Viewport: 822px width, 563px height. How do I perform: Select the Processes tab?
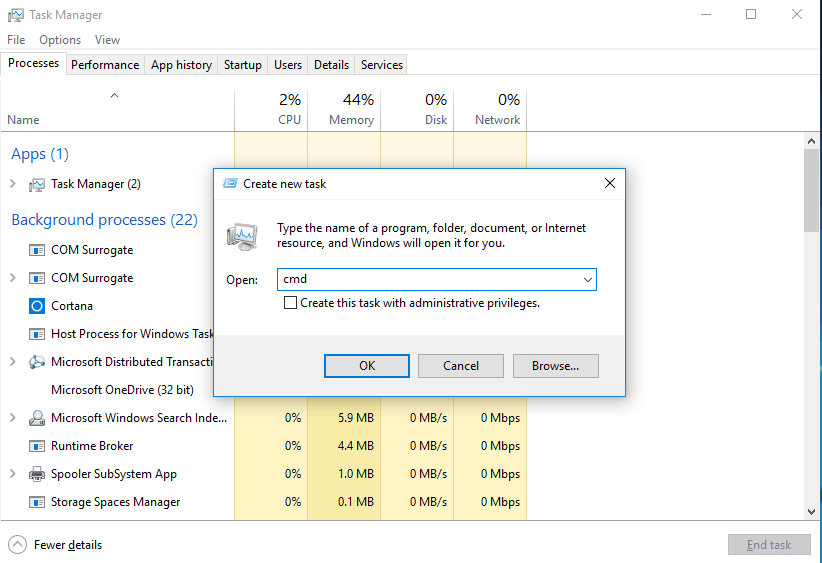34,63
